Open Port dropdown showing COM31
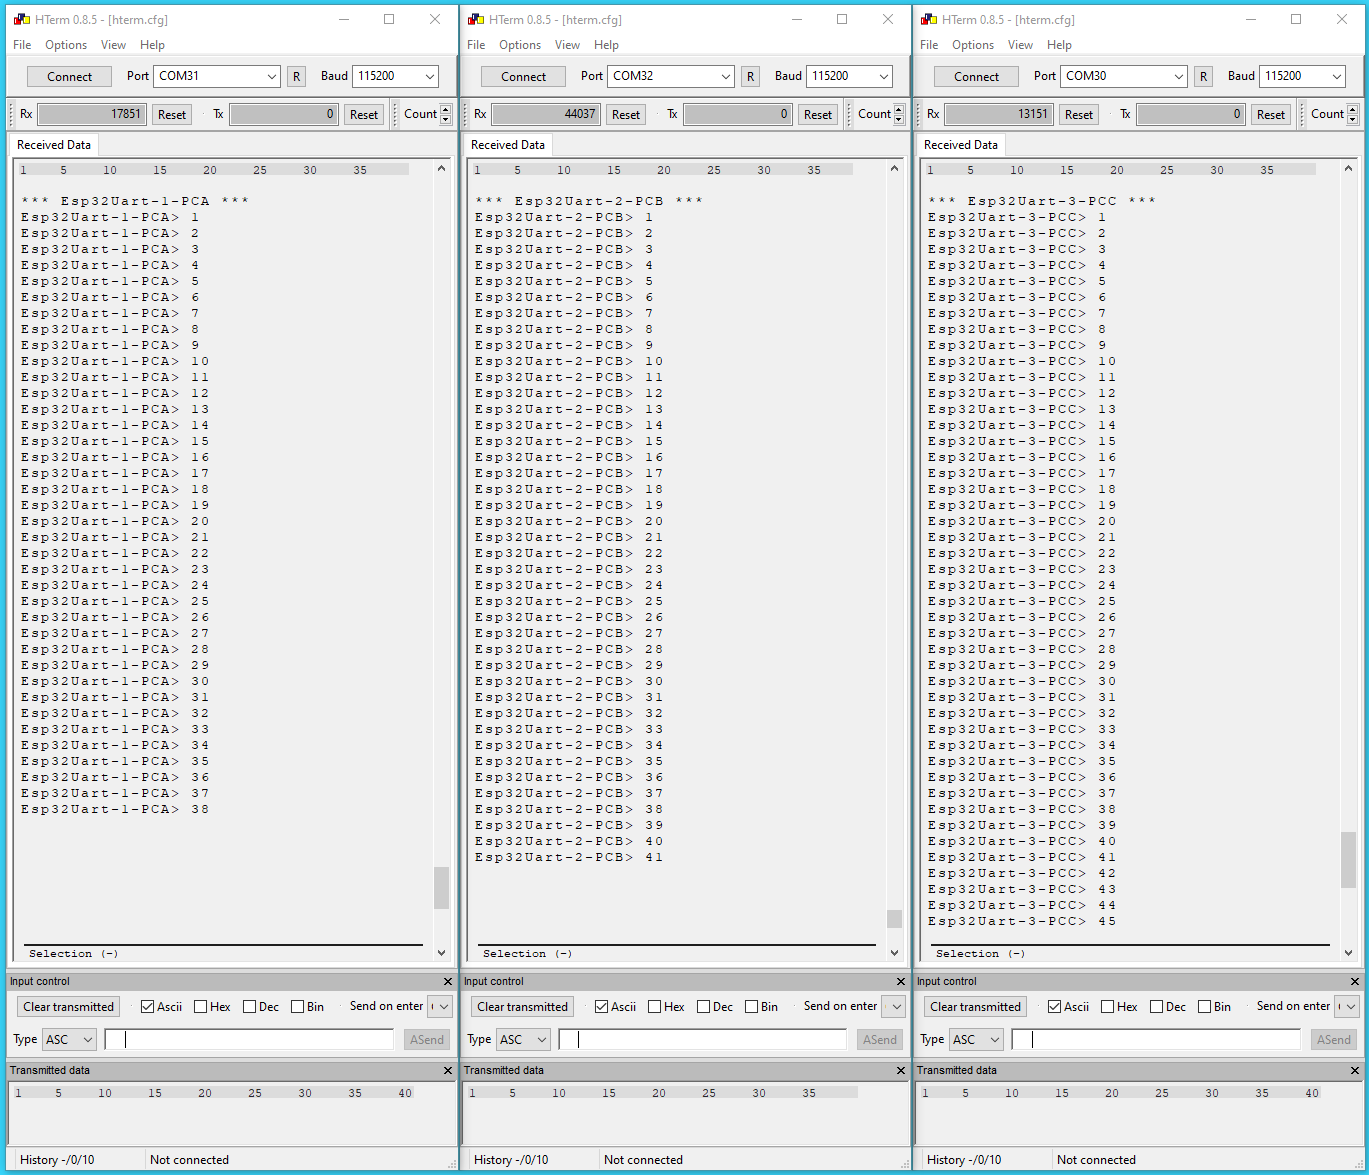 click(x=217, y=76)
